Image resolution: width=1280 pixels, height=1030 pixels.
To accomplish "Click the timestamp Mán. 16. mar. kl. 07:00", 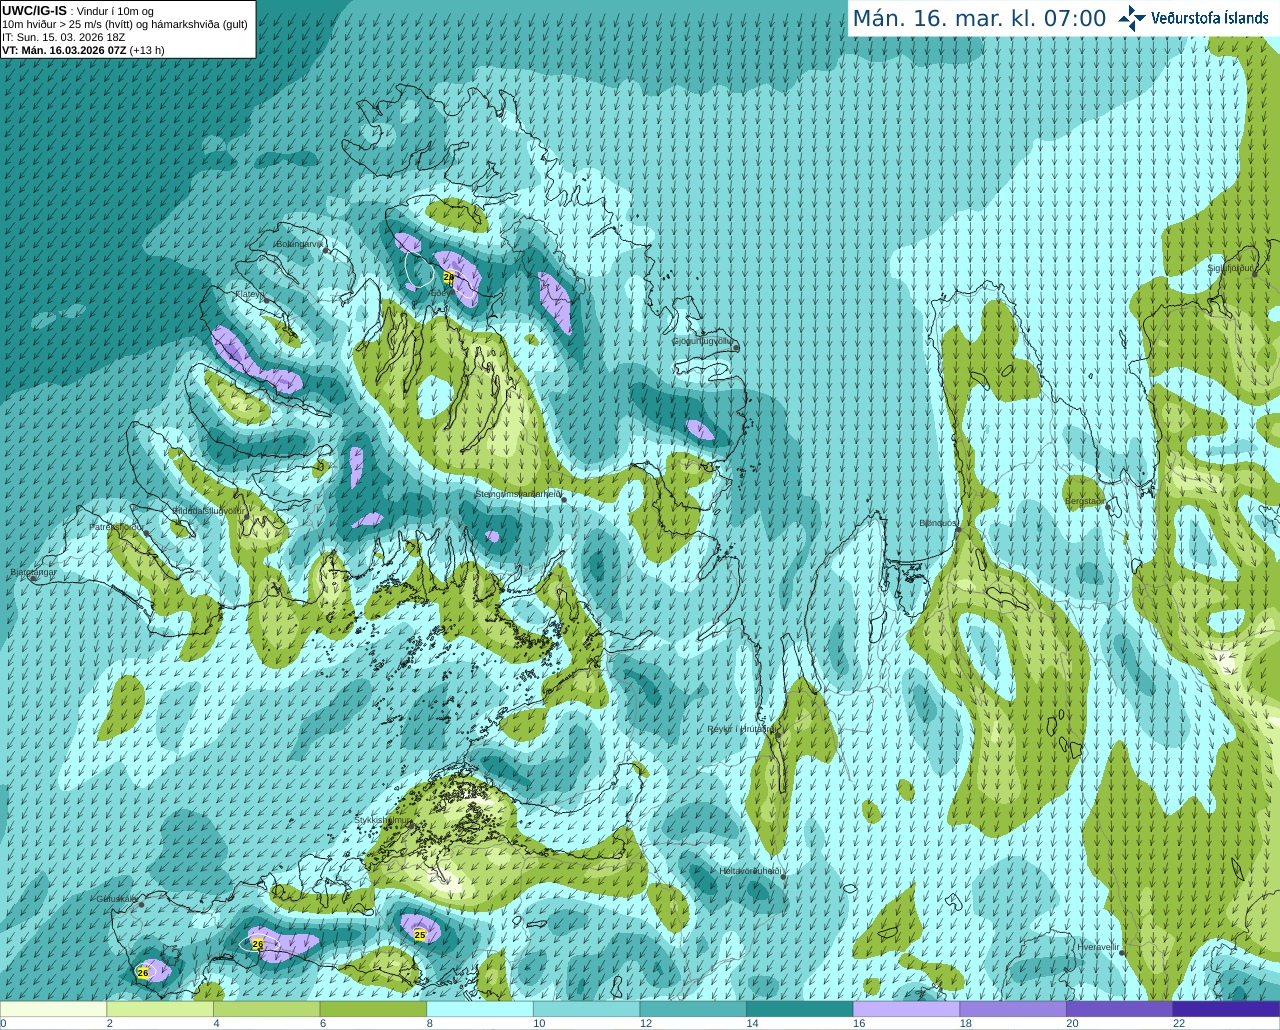I will click(x=979, y=19).
